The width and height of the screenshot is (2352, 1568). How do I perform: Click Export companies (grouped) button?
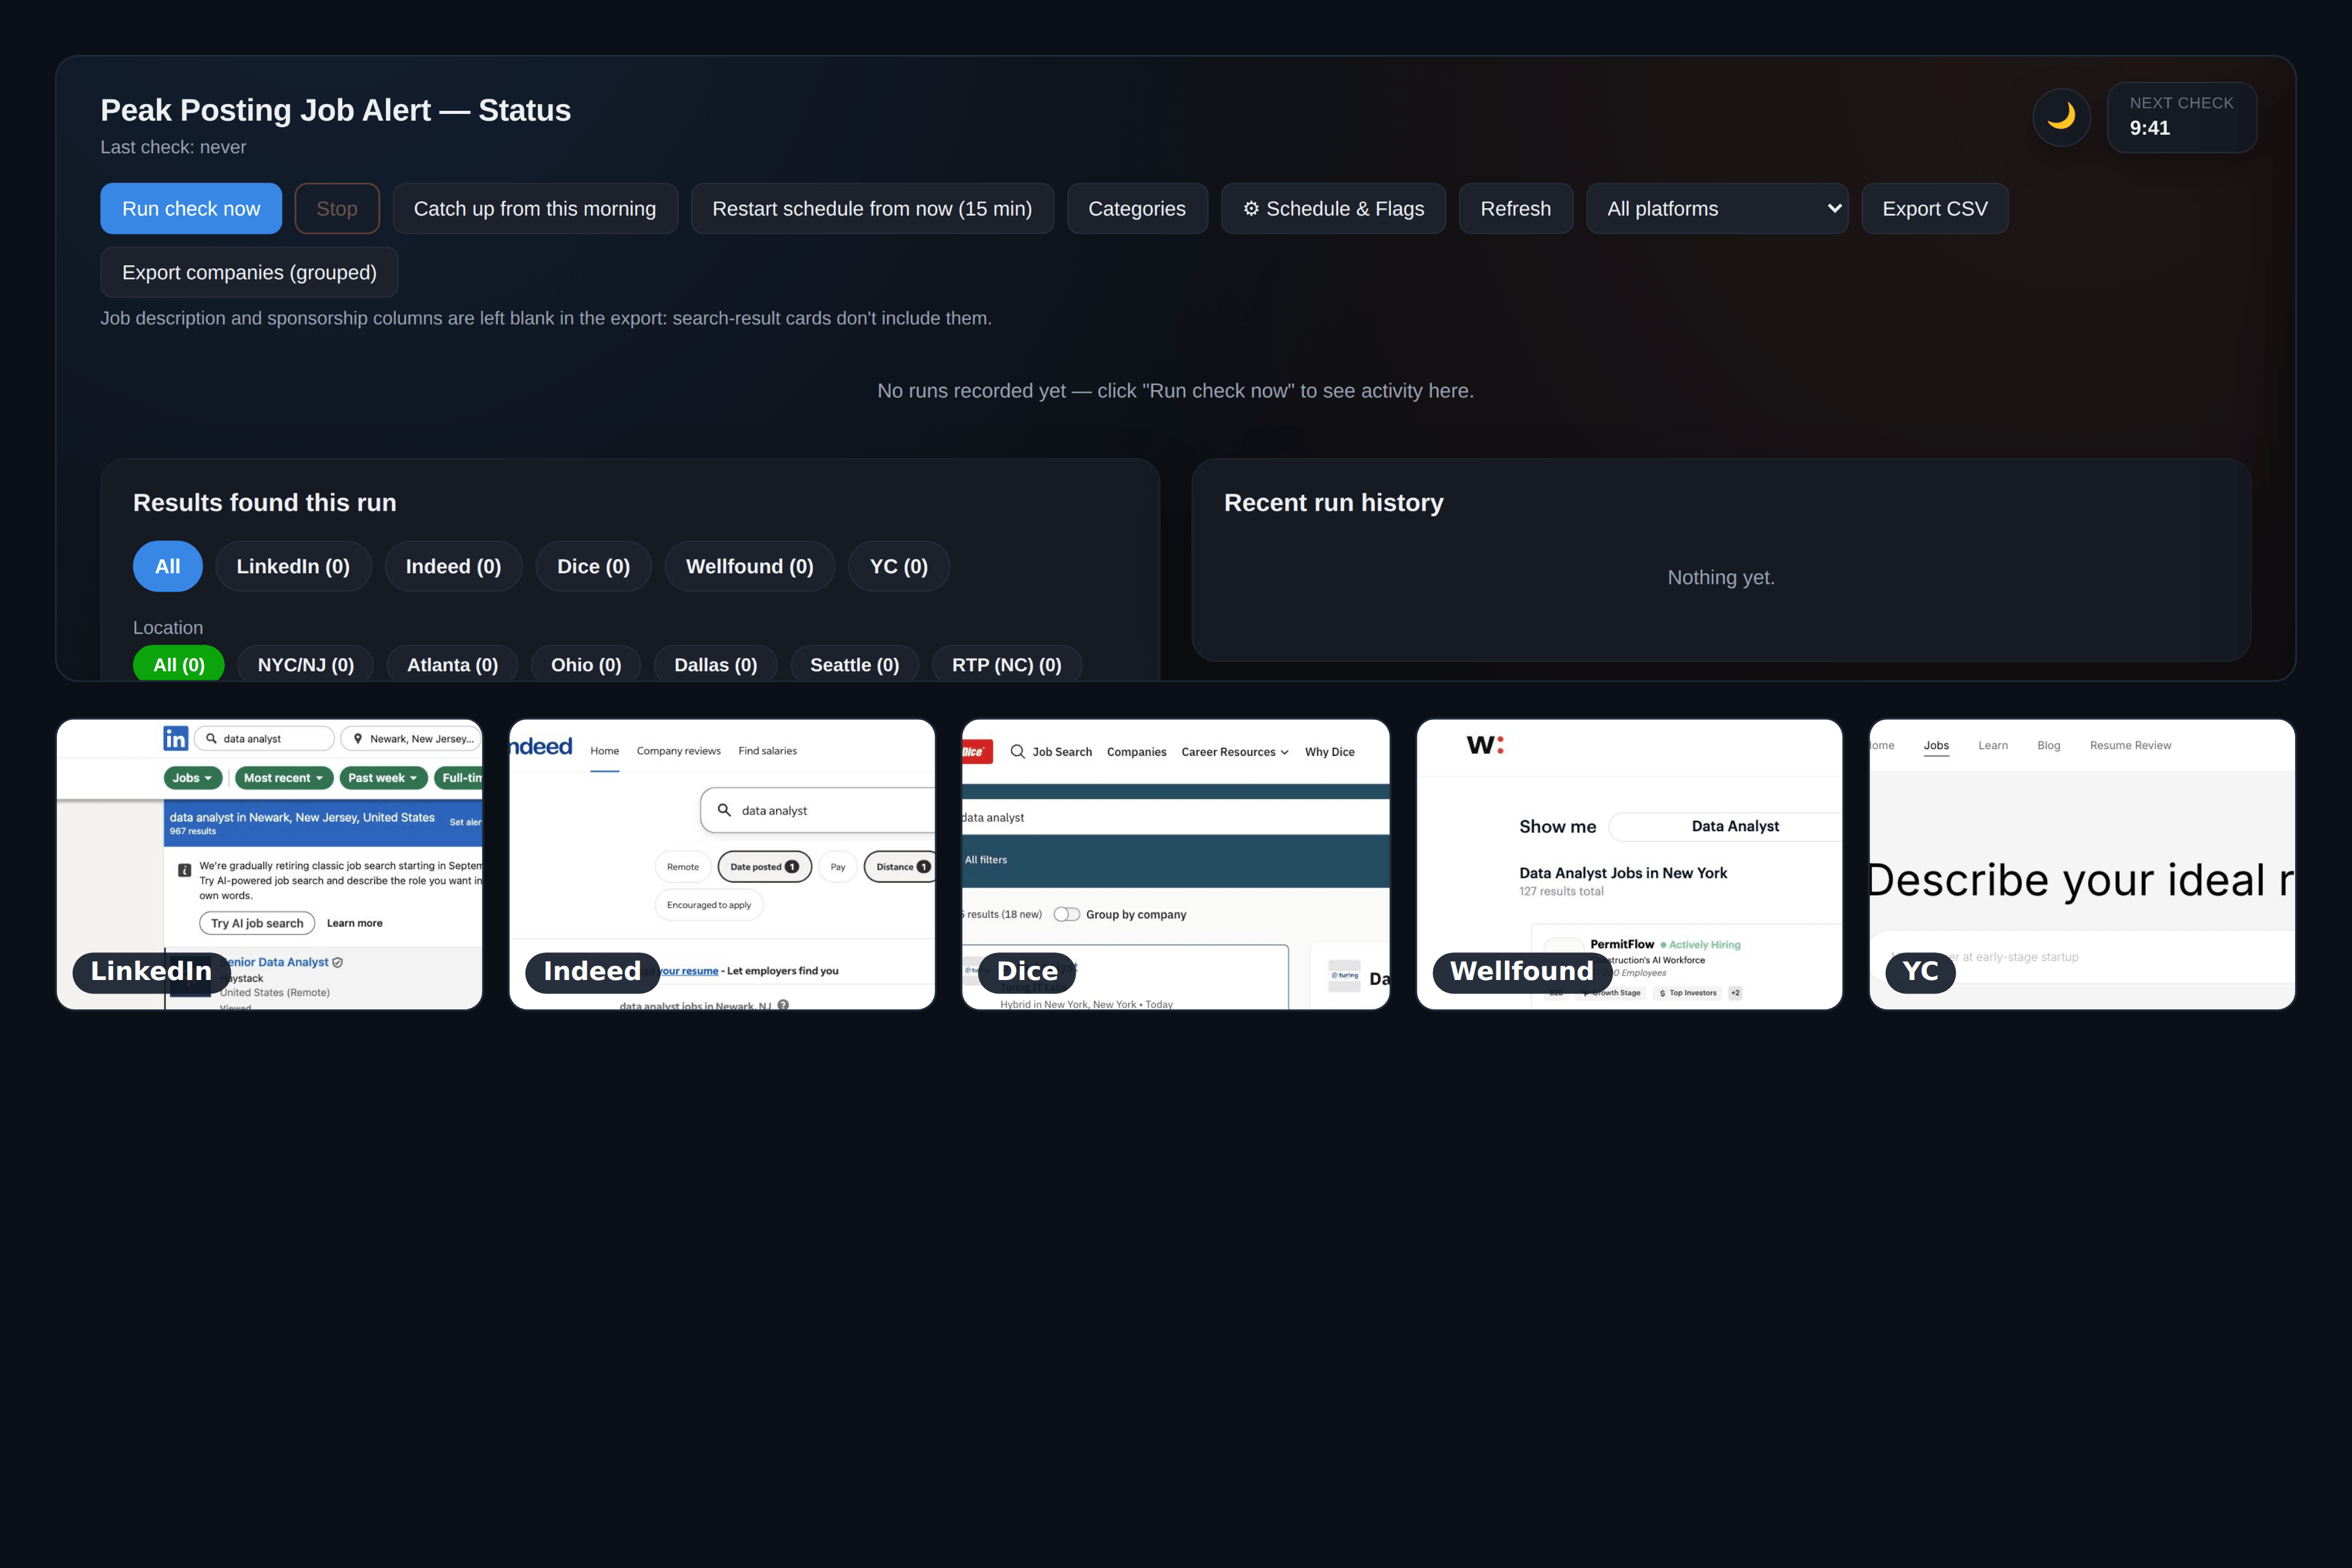point(249,272)
